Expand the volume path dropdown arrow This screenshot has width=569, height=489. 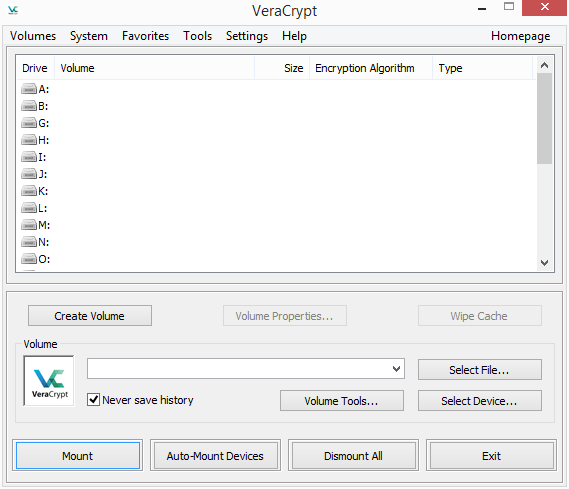point(396,369)
